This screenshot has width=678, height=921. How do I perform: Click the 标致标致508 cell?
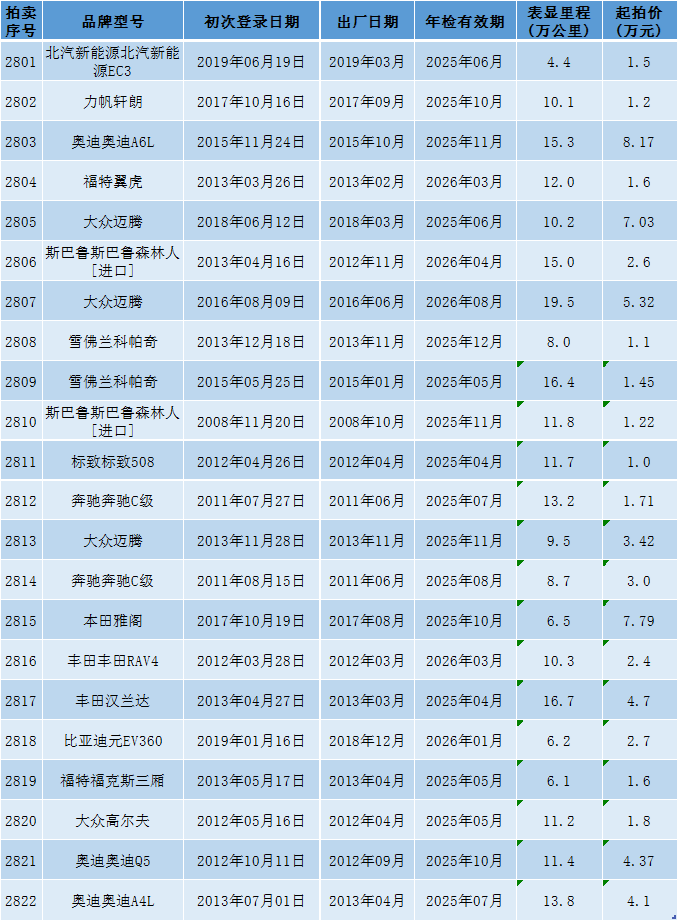click(x=113, y=461)
